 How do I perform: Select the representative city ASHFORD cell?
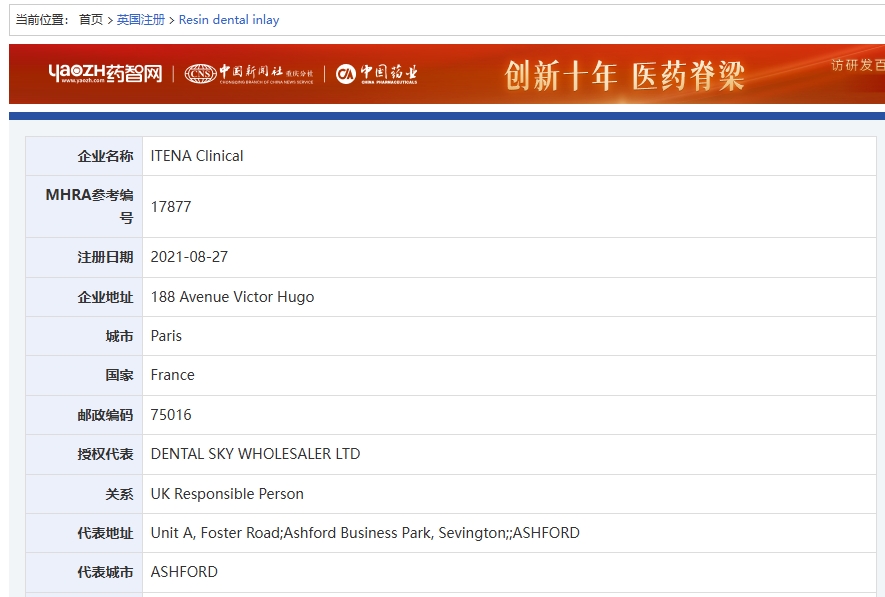click(509, 572)
